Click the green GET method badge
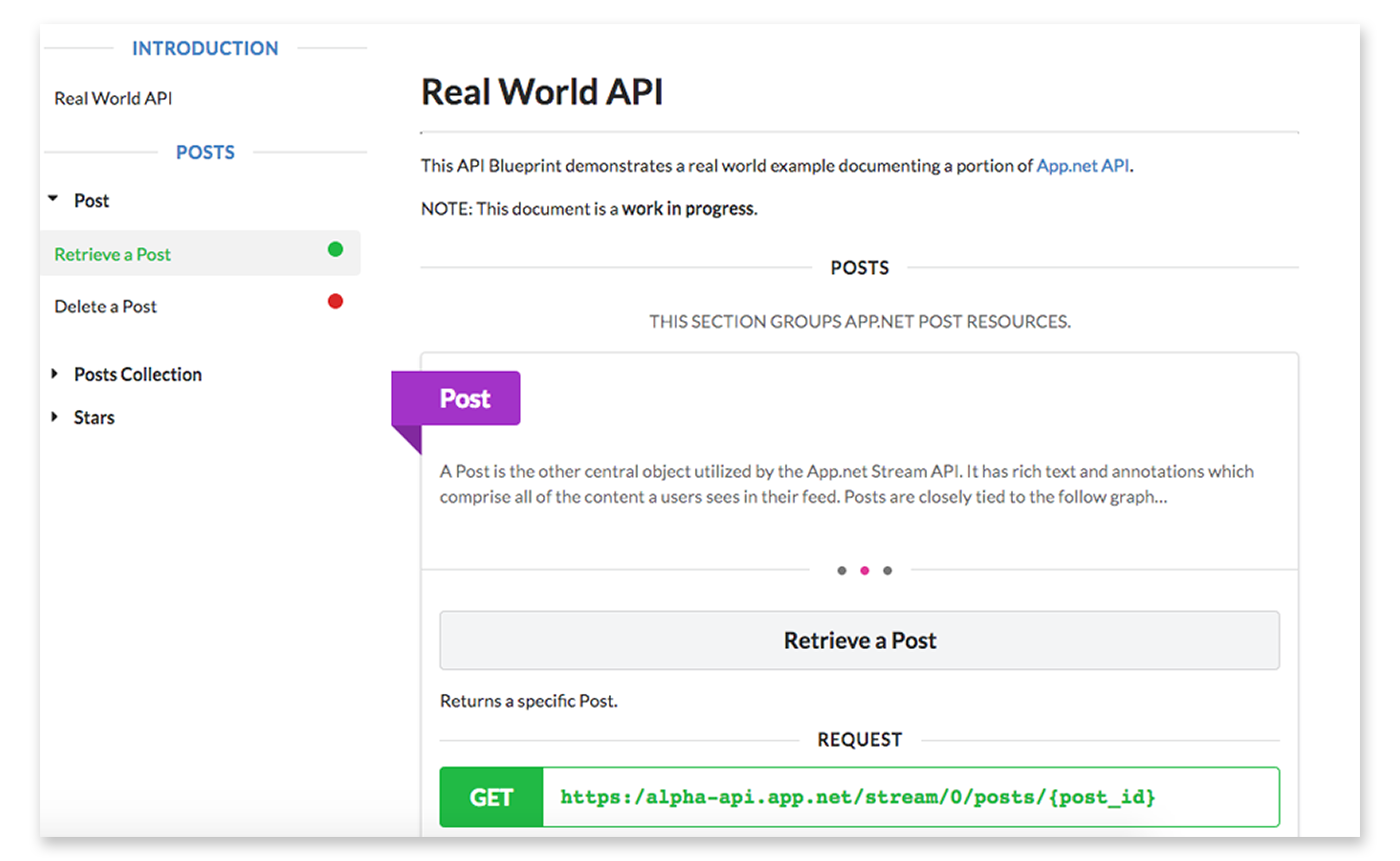This screenshot has height=861, width=1400. (491, 797)
